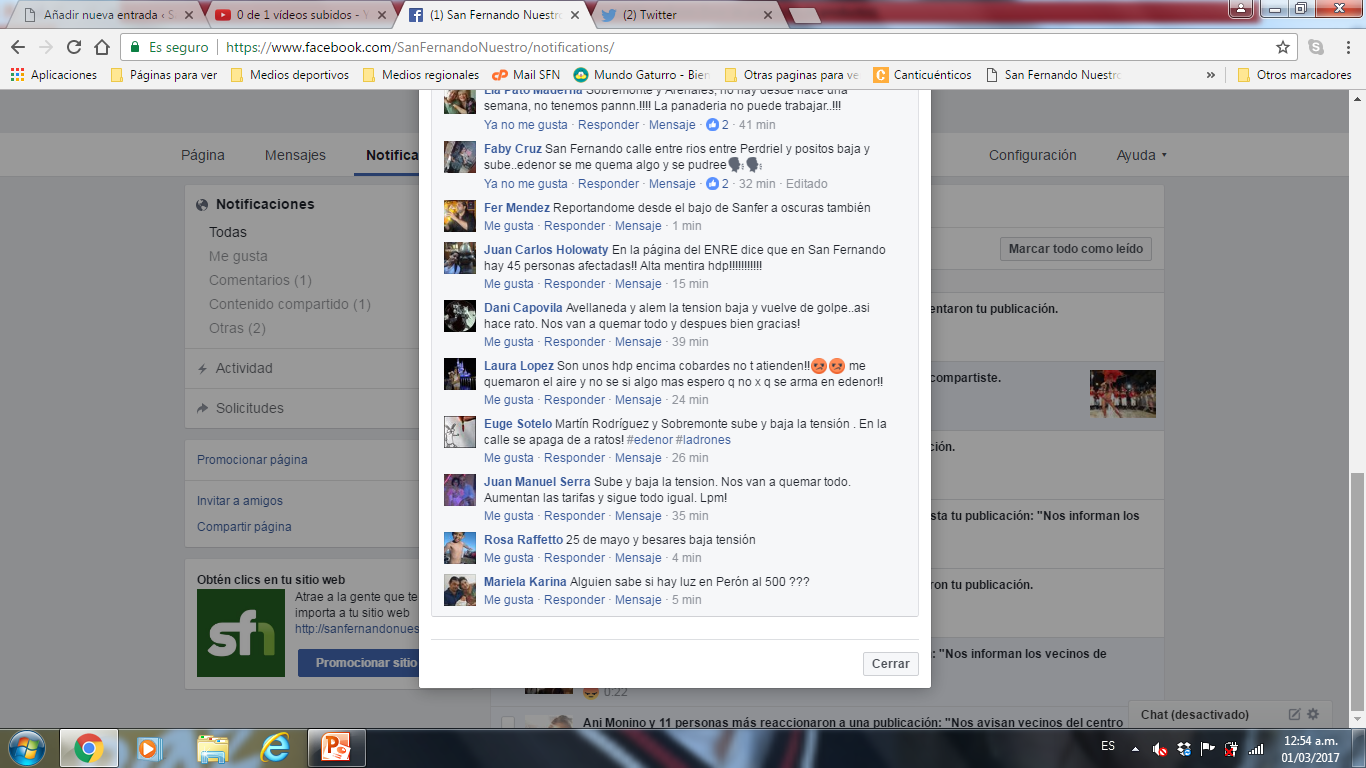This screenshot has height=768, width=1366.
Task: Open Laura Lopez's profile picture thumbnail
Action: (x=460, y=374)
